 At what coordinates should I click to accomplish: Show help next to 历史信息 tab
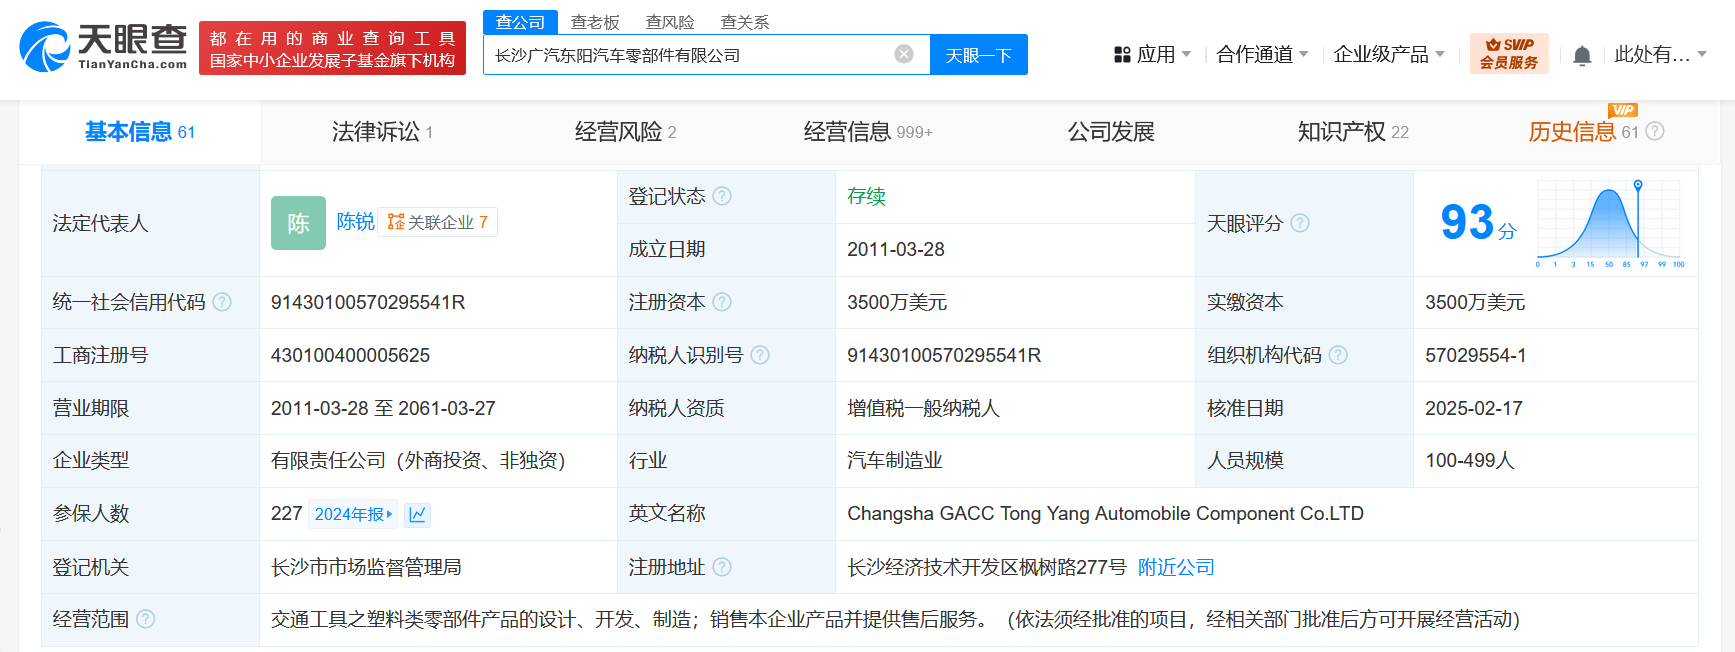click(1655, 131)
